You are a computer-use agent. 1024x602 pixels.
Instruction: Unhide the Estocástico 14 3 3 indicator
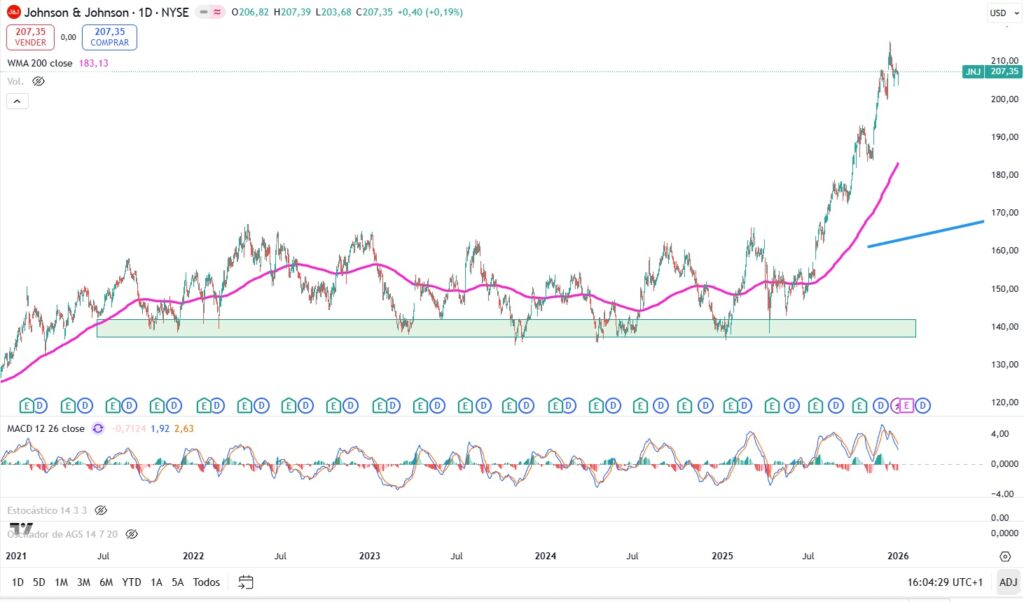tap(99, 510)
